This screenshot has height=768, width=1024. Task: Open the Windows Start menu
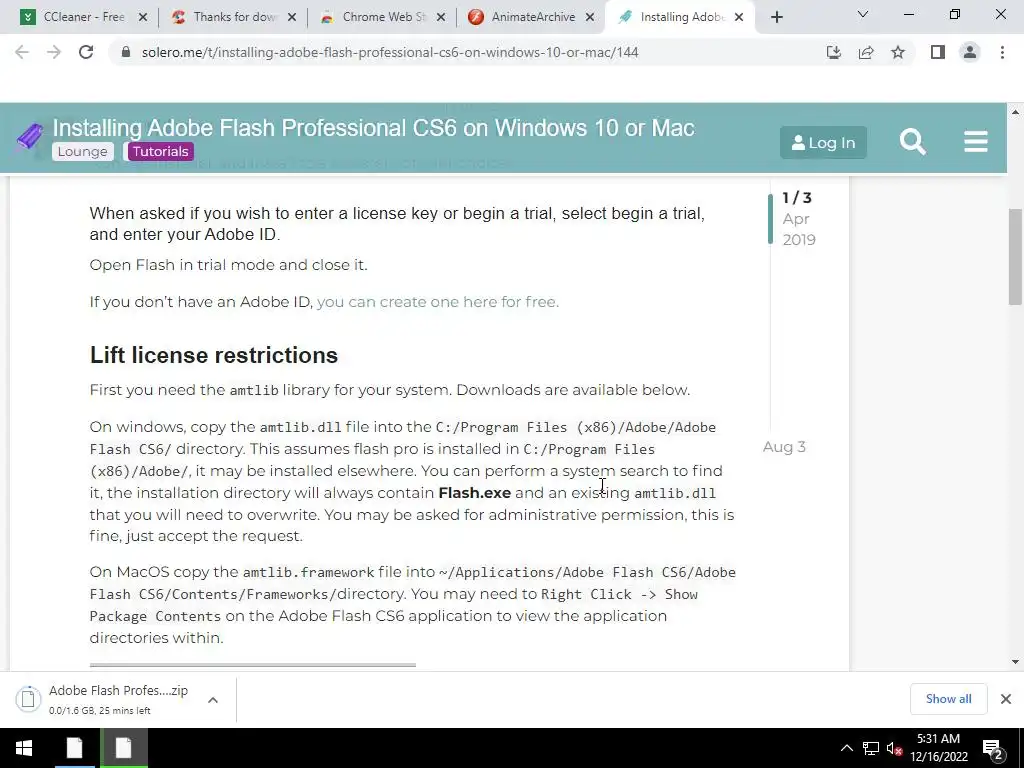(x=24, y=748)
